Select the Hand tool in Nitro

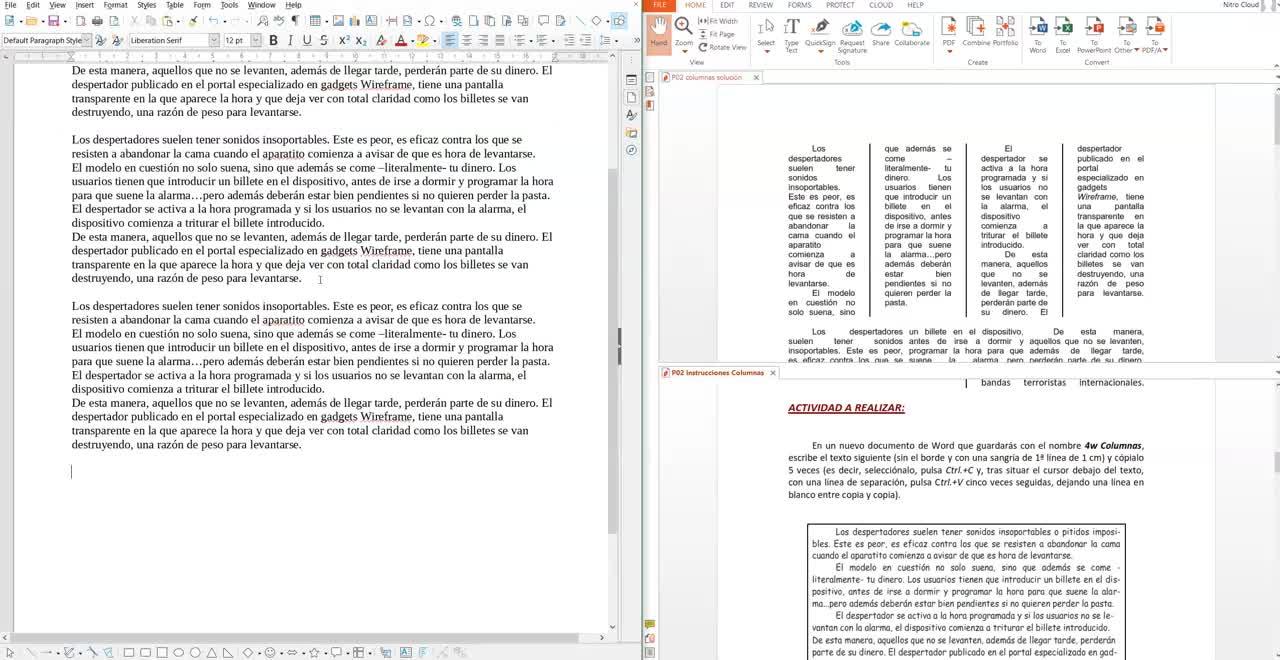pos(658,34)
